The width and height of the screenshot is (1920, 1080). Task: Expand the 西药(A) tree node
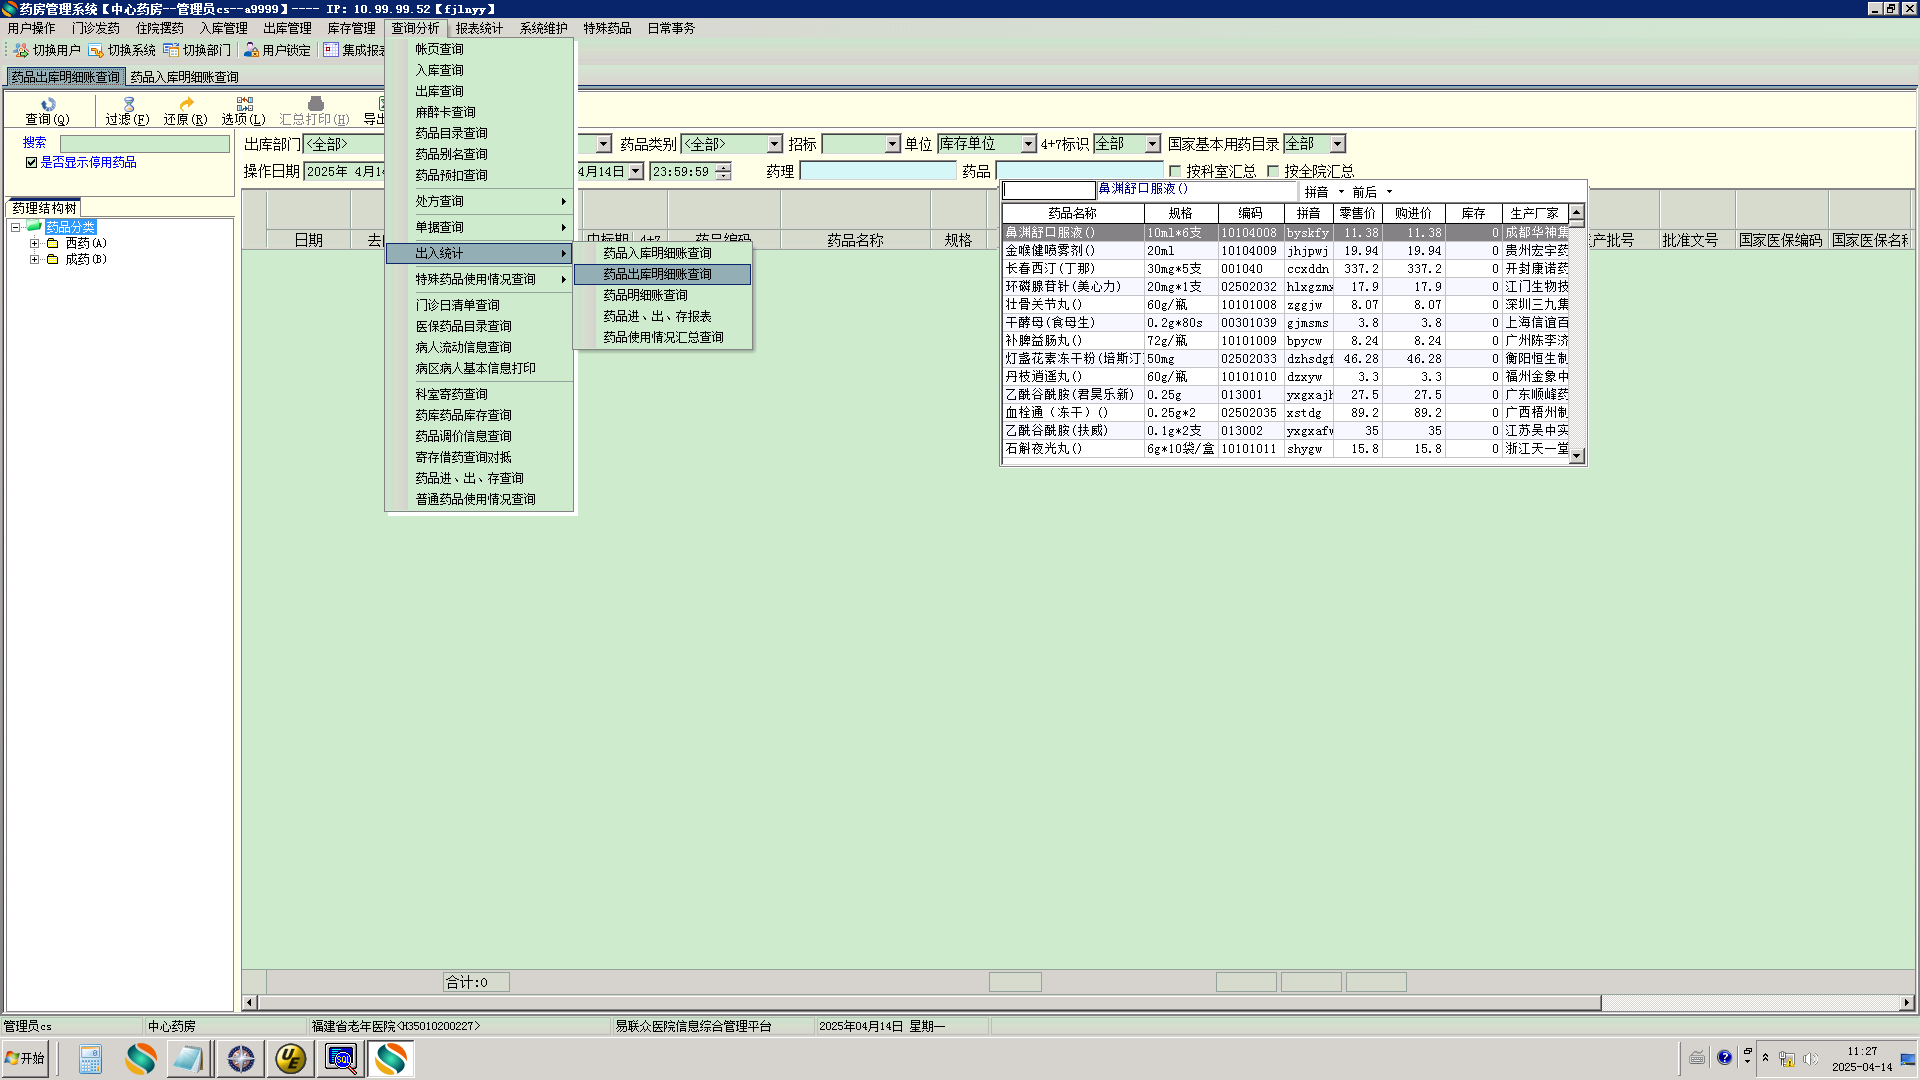[34, 243]
